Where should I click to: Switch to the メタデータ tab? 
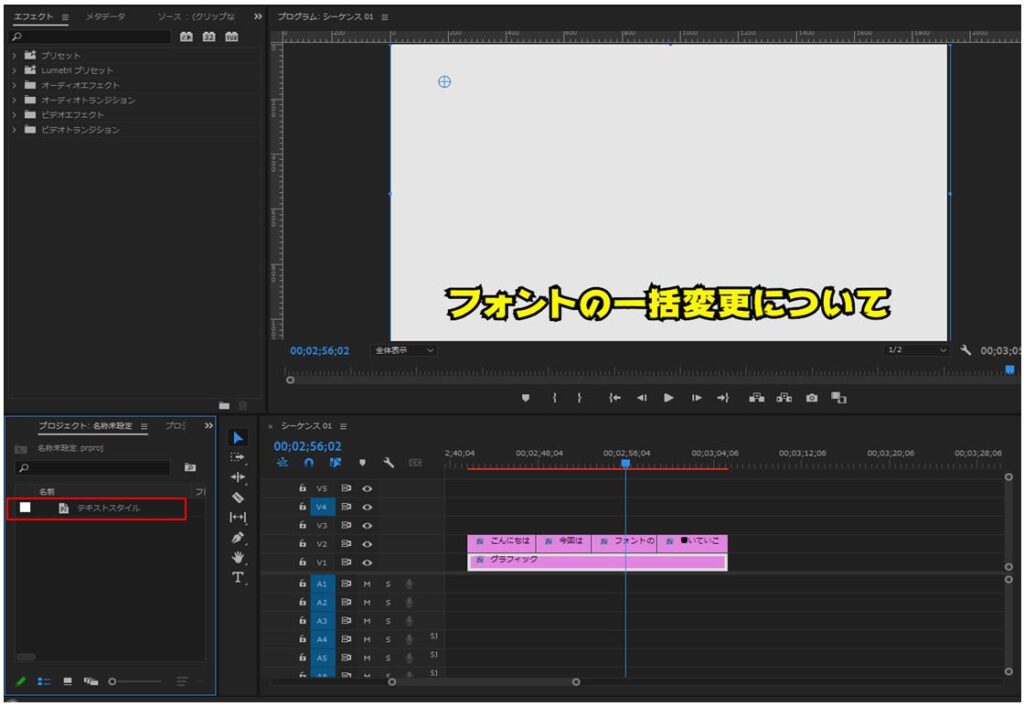click(105, 17)
